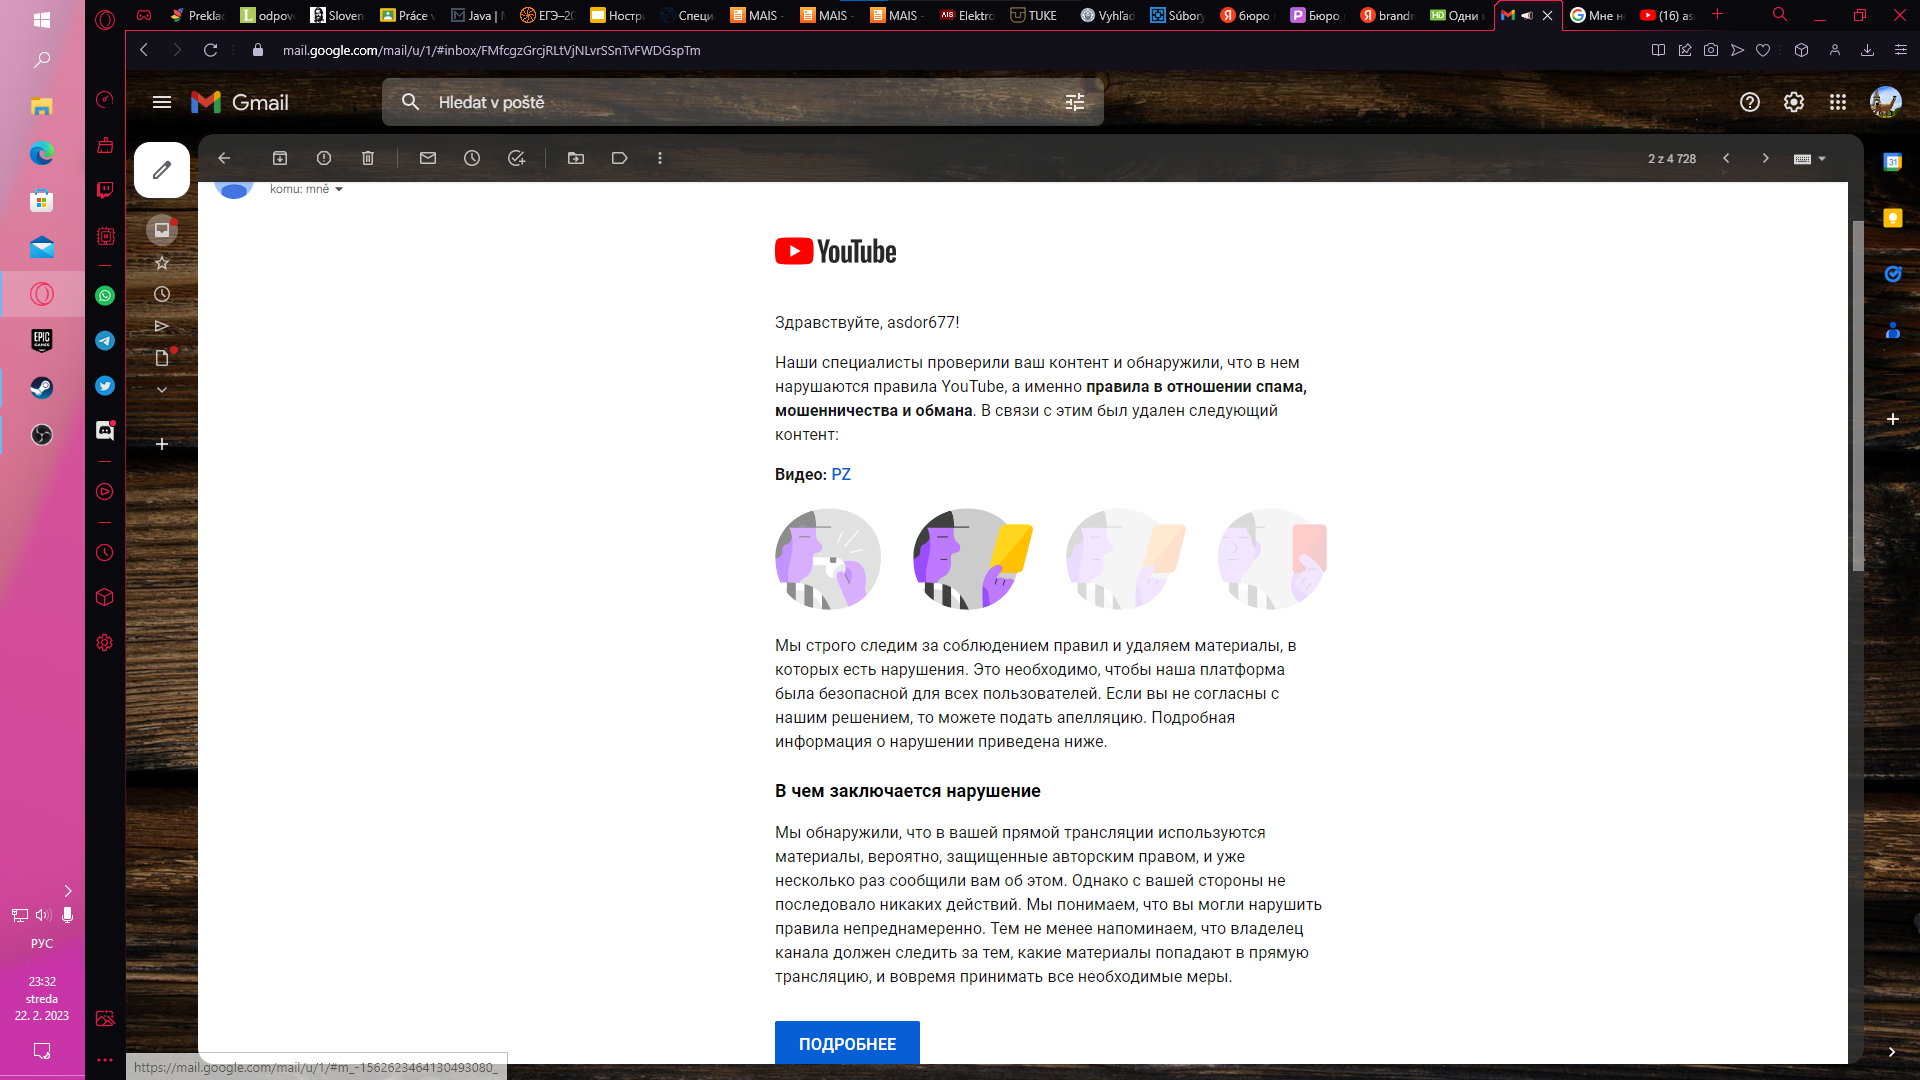Open the Move to folder icon
Screen dimensions: 1920x1080
(576, 158)
